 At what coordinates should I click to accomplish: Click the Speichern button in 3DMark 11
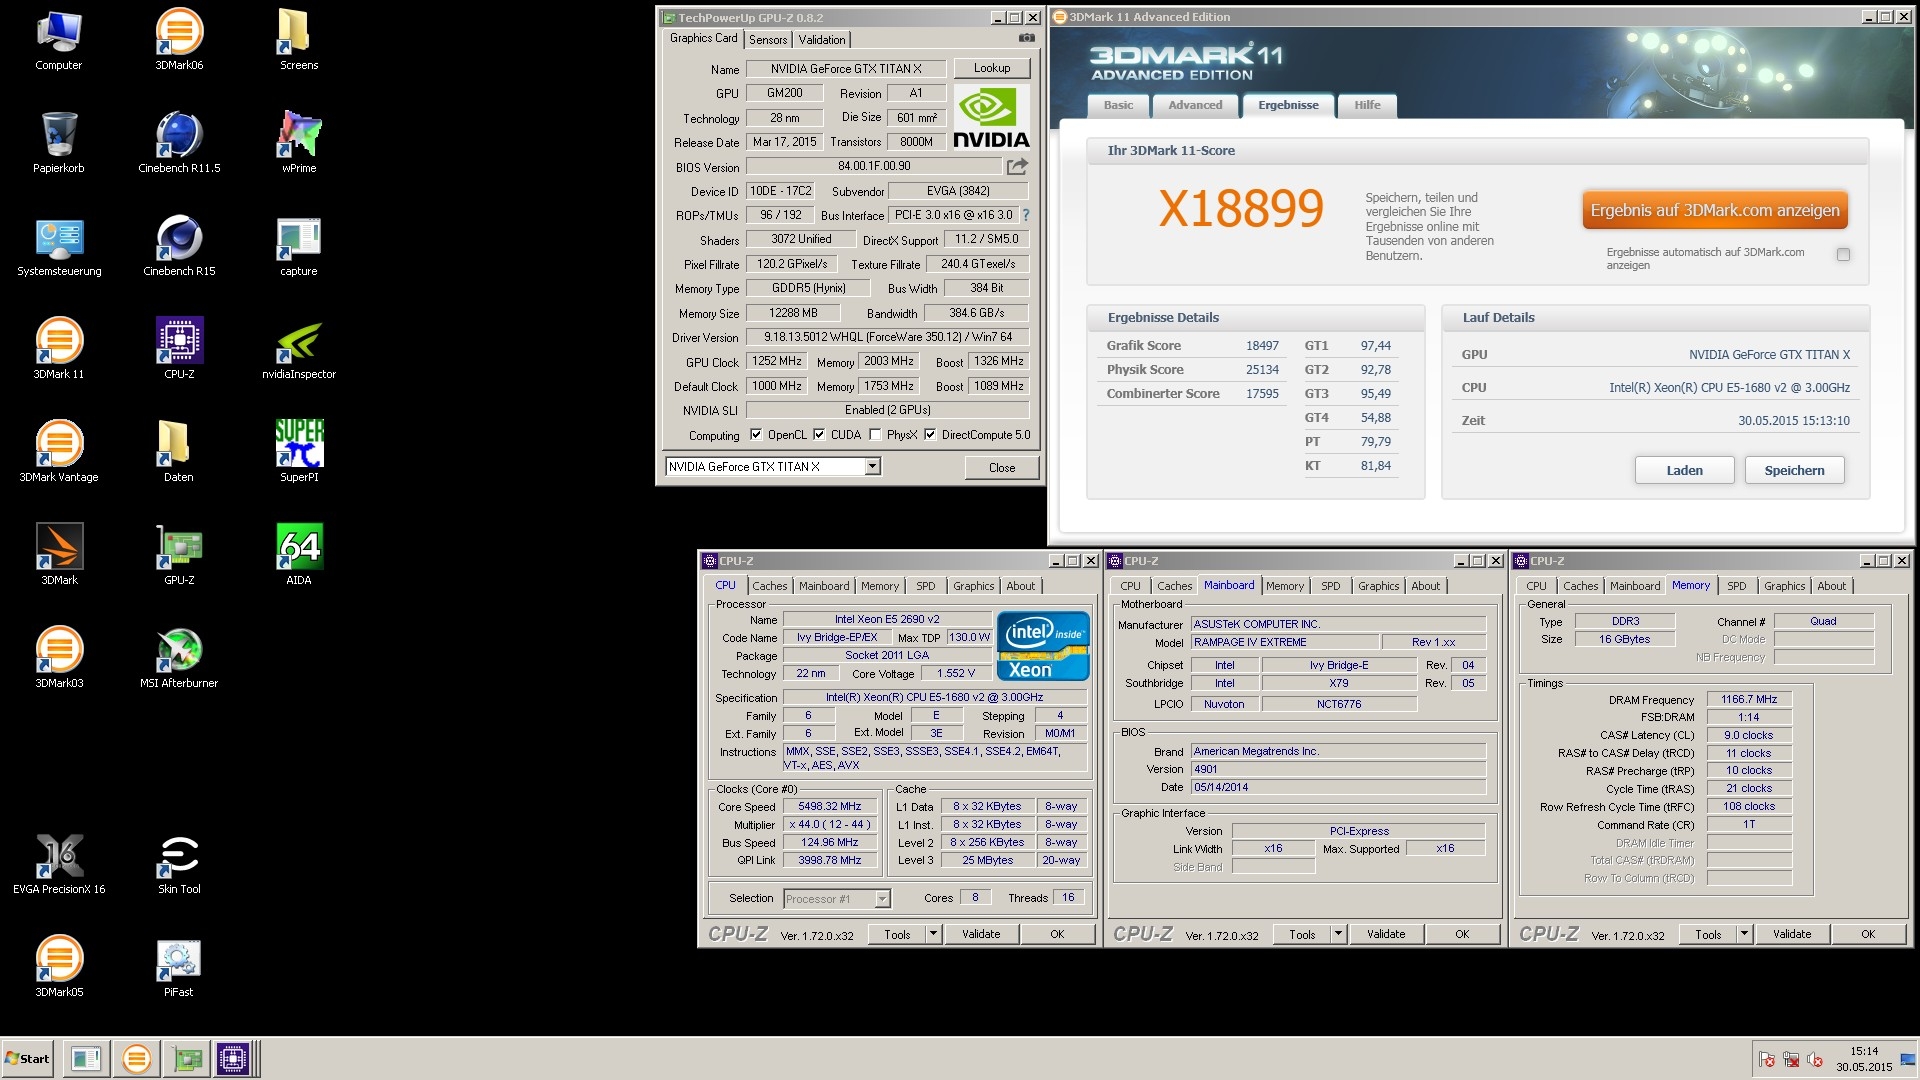tap(1794, 470)
